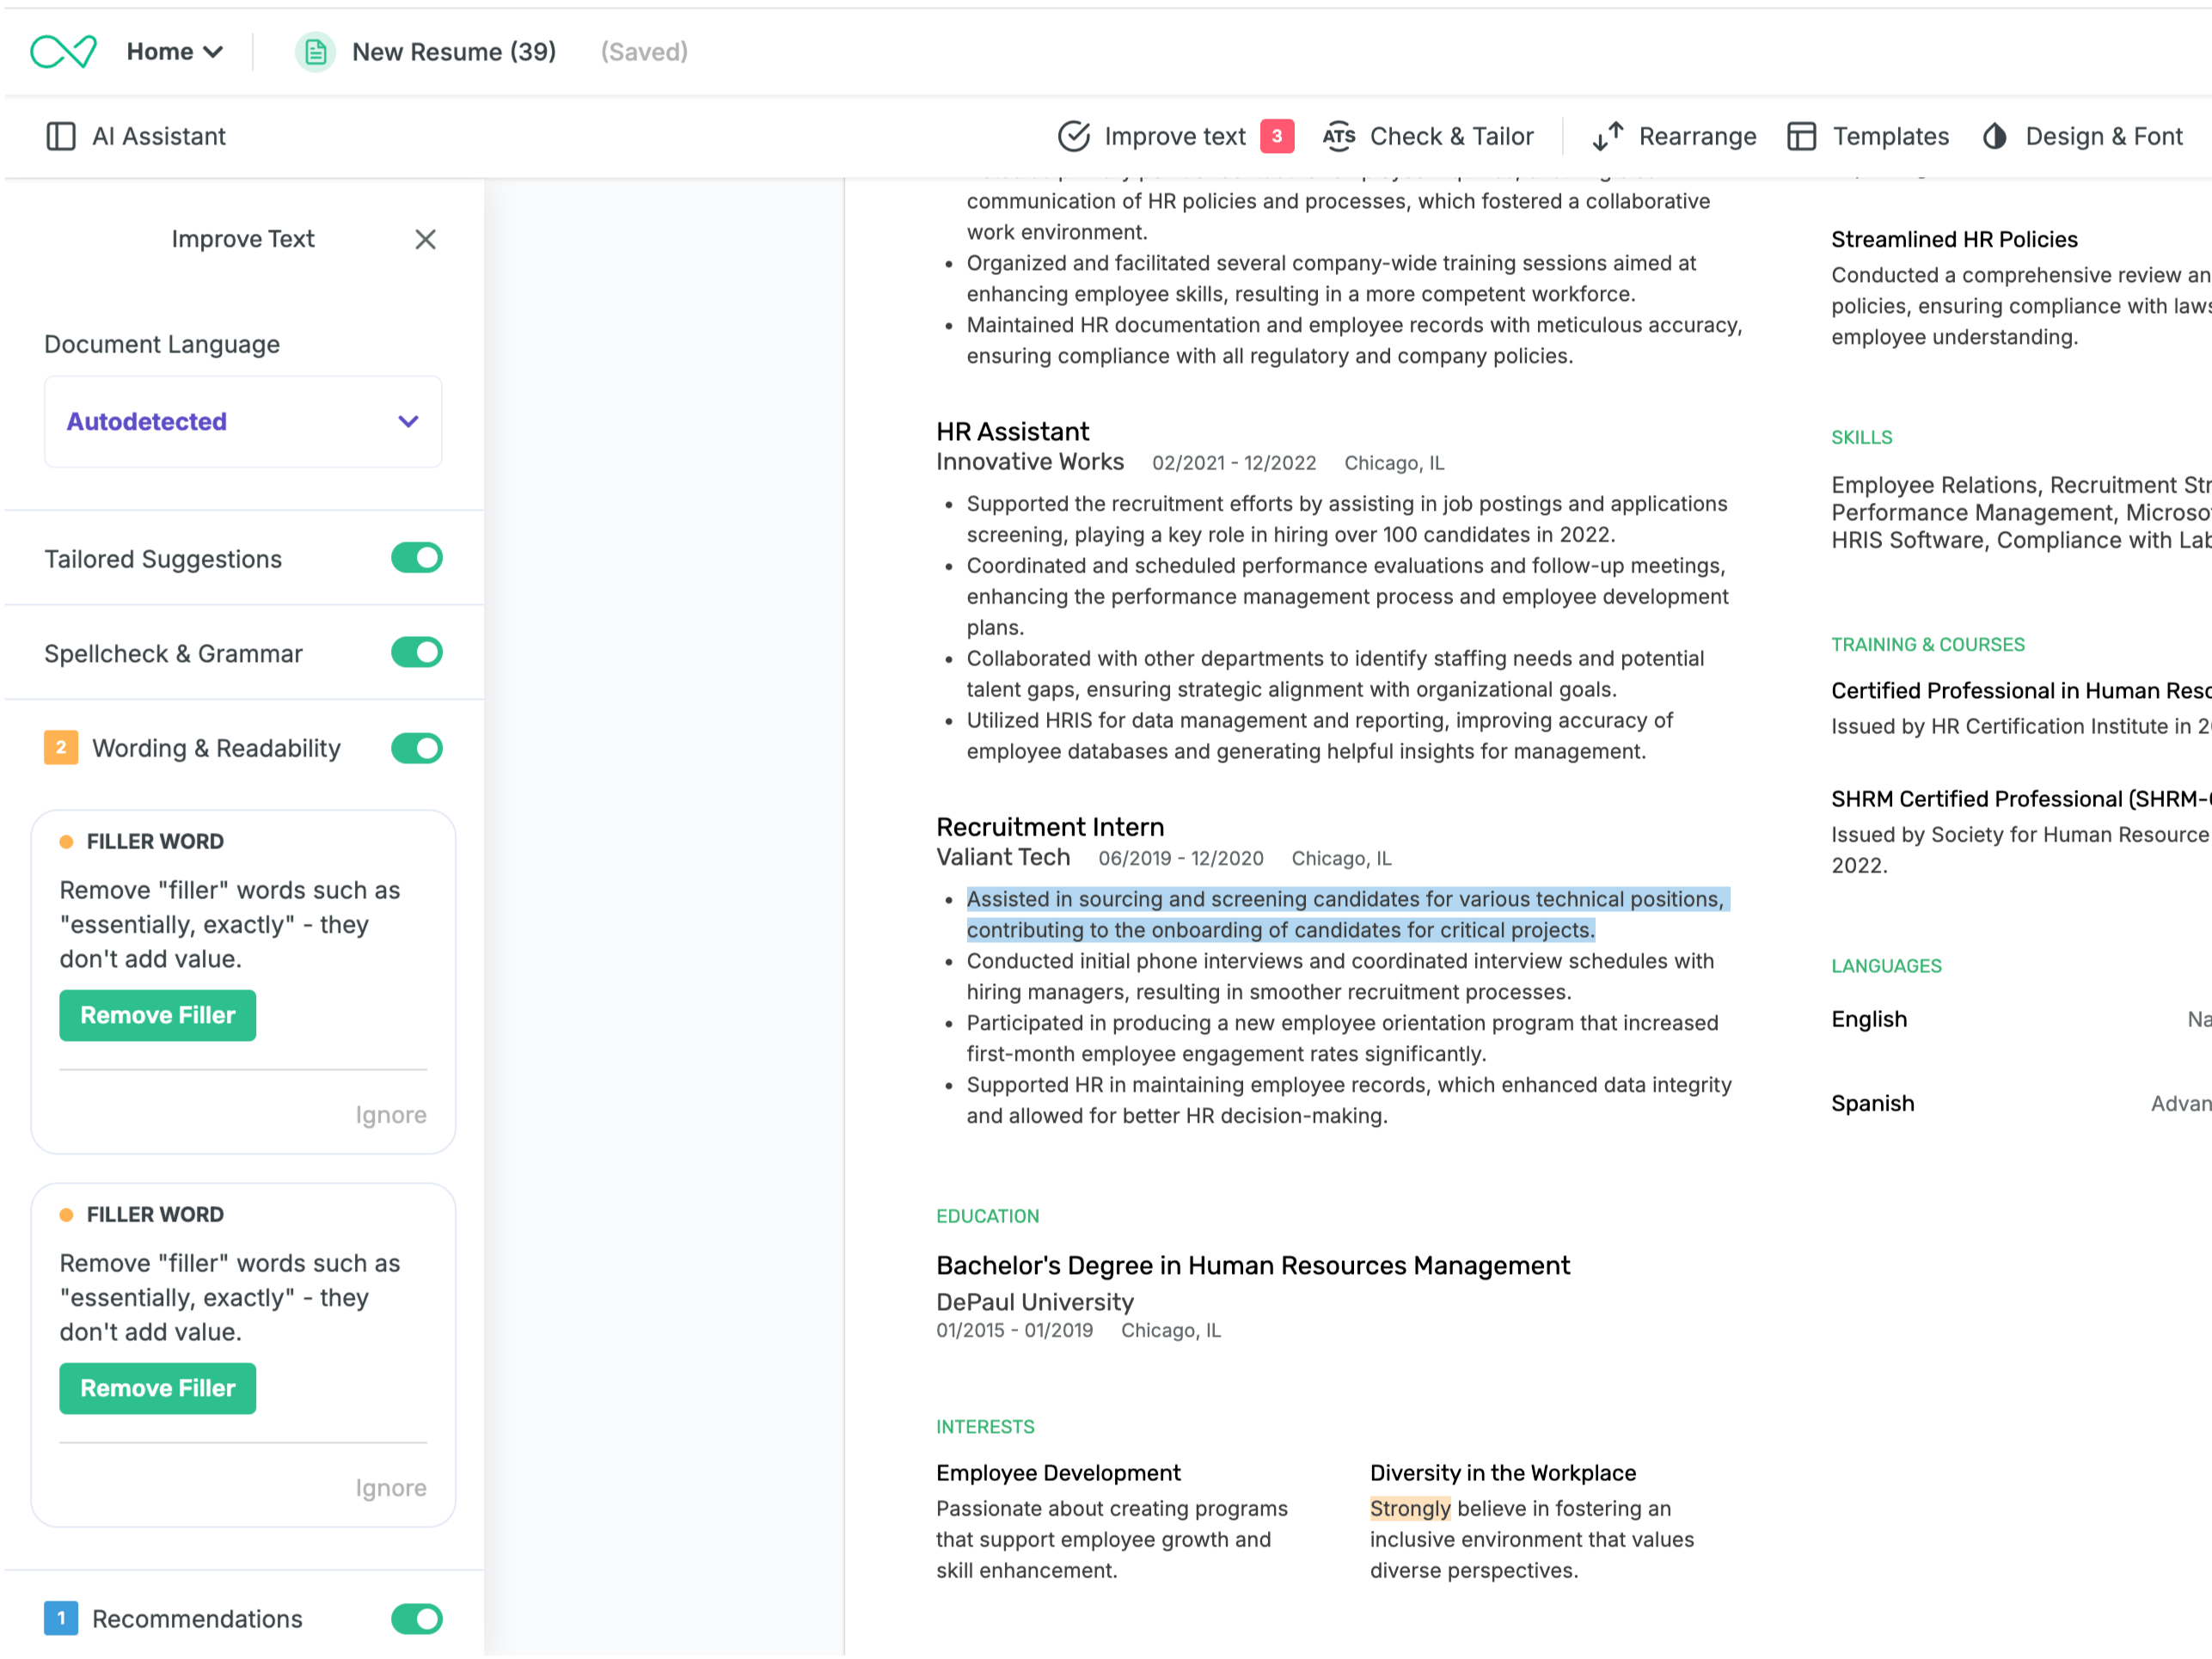Open the Home dropdown menu

[x=175, y=52]
